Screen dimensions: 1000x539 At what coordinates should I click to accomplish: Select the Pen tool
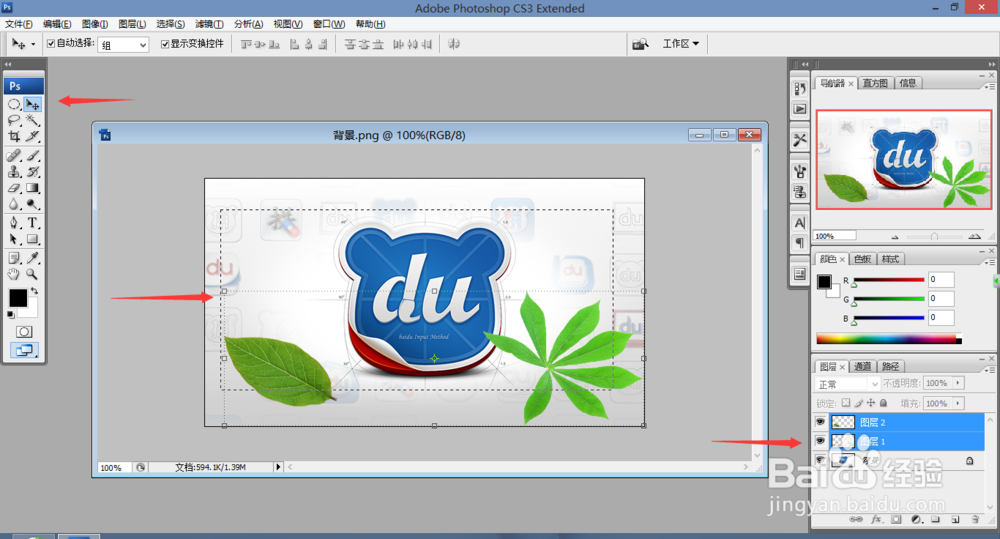coord(14,223)
